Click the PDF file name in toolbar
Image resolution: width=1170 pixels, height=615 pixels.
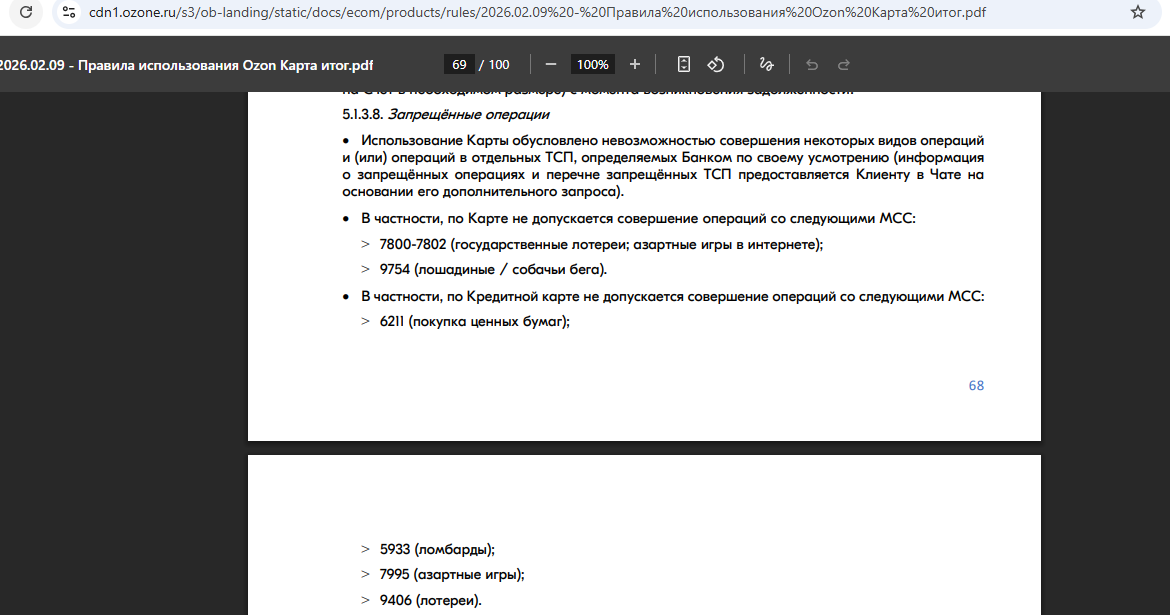[x=186, y=64]
